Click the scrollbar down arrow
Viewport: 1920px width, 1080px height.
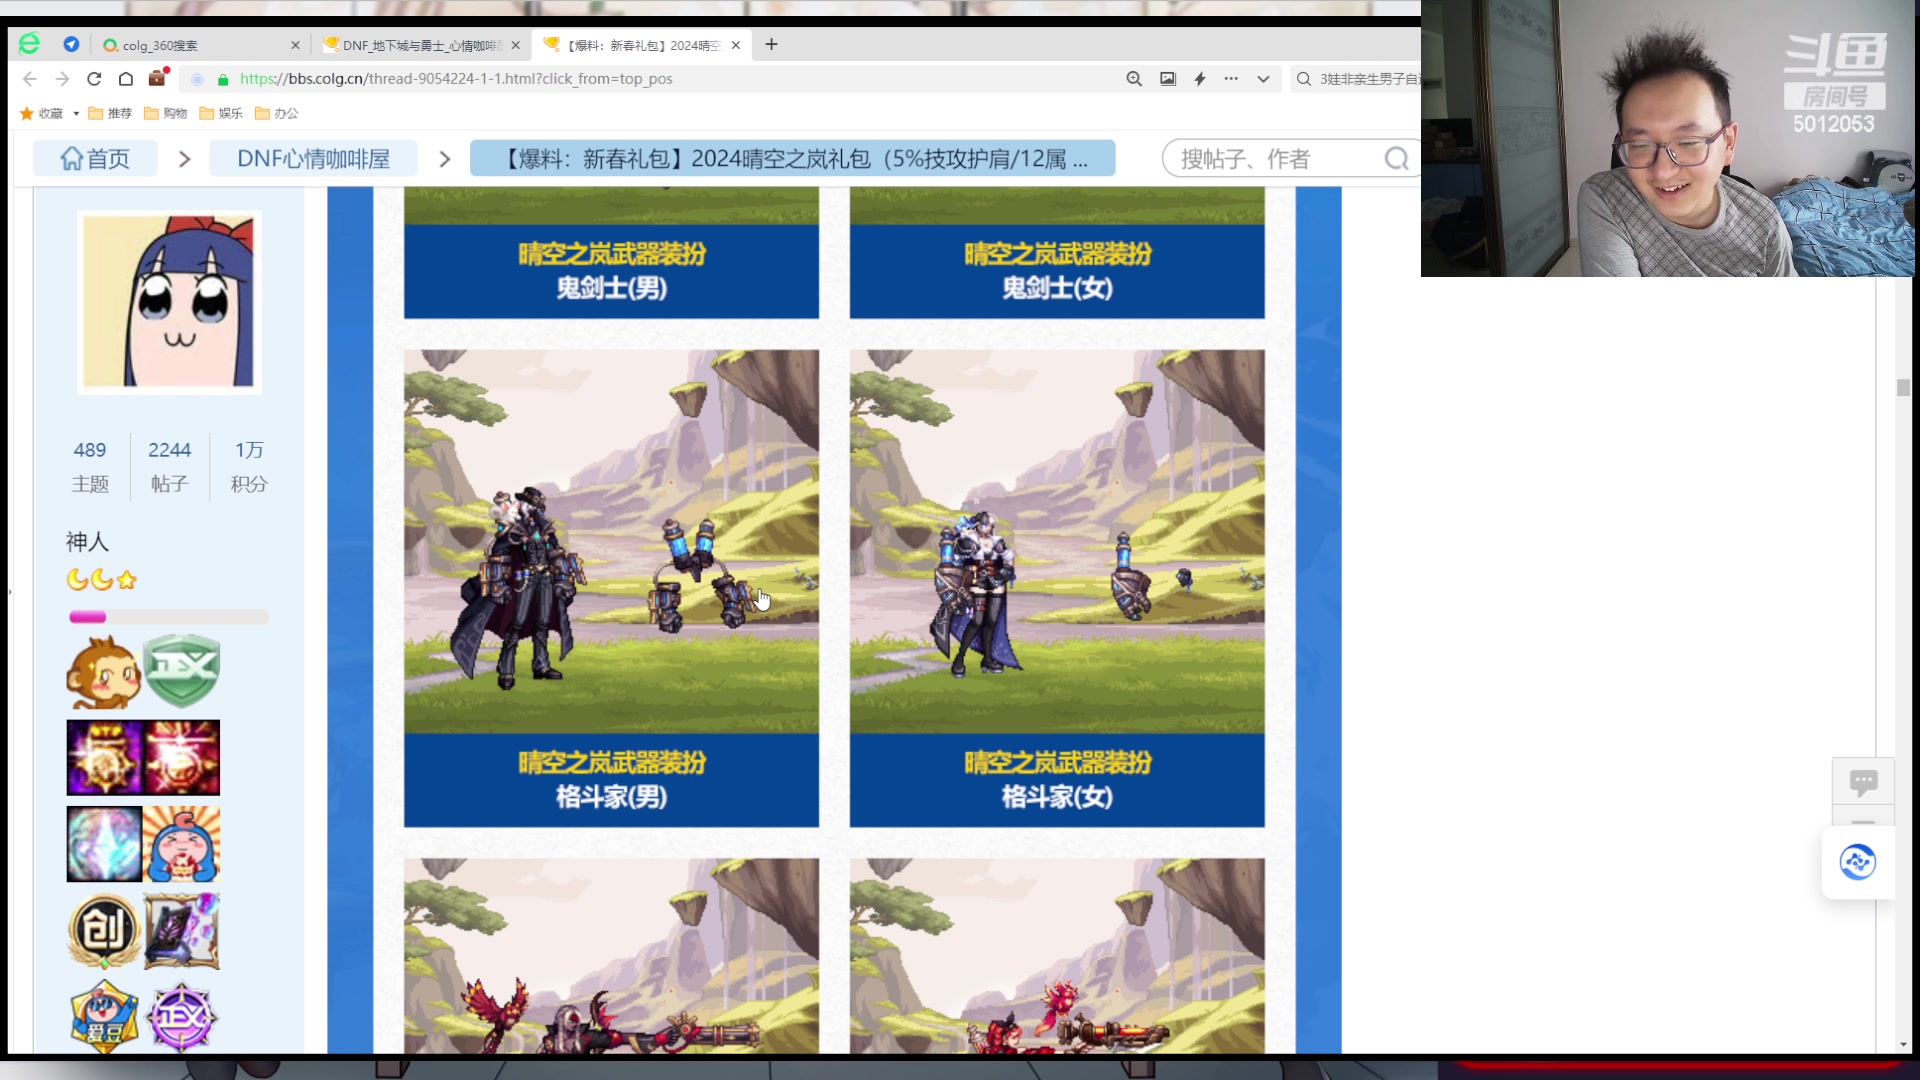(1903, 1044)
